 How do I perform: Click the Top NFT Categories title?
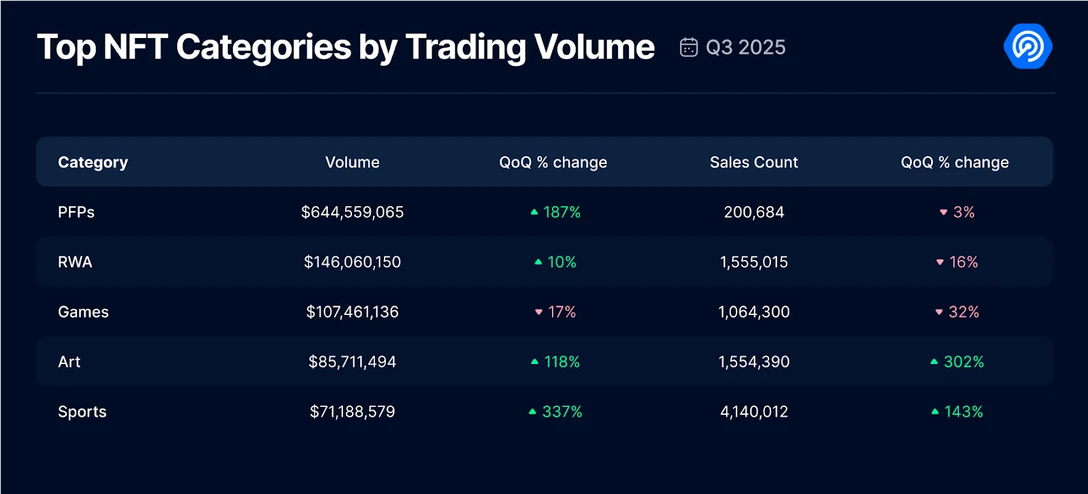[x=345, y=47]
